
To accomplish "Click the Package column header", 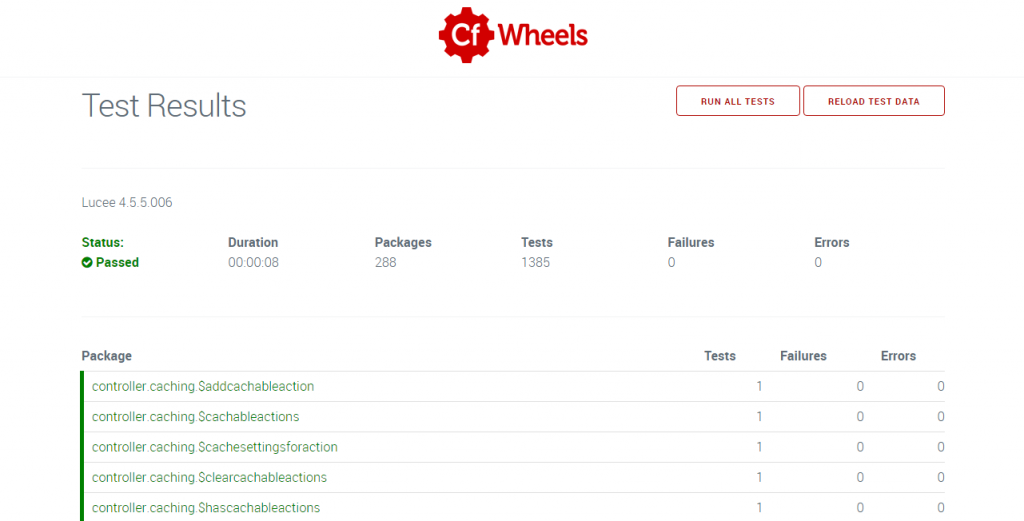I will click(x=106, y=356).
